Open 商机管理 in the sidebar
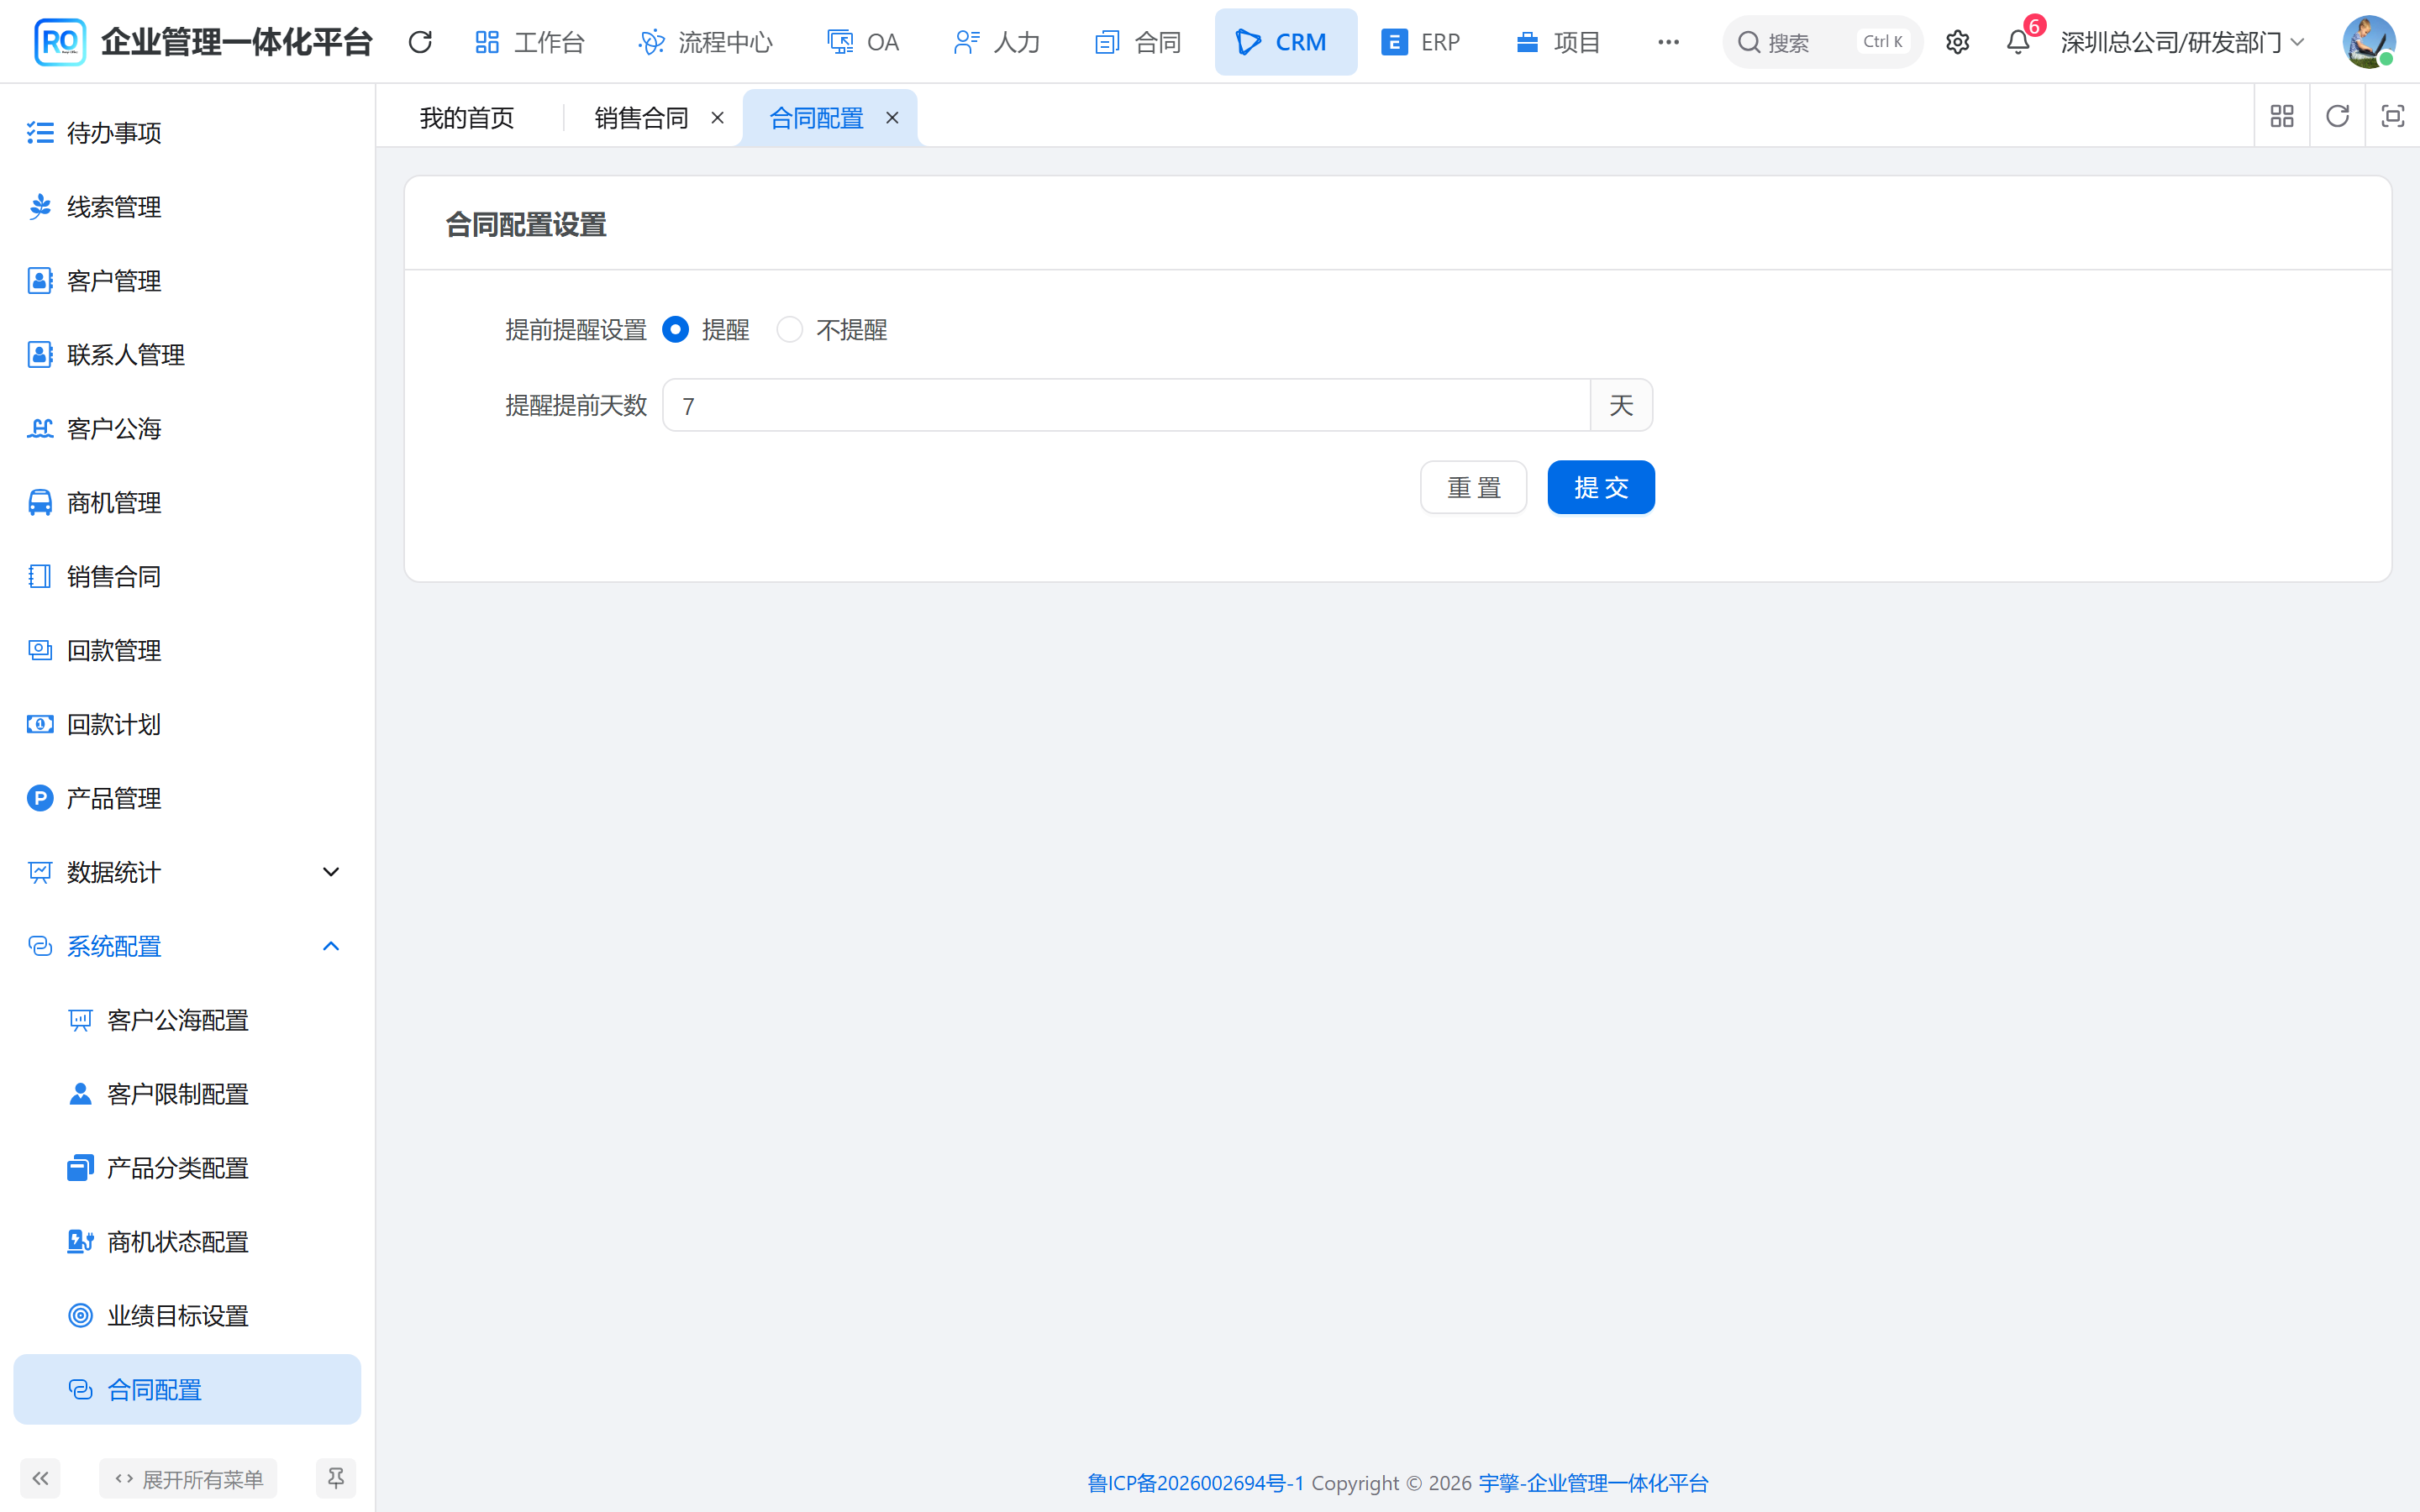Screen dimensions: 2420x1512 187,503
